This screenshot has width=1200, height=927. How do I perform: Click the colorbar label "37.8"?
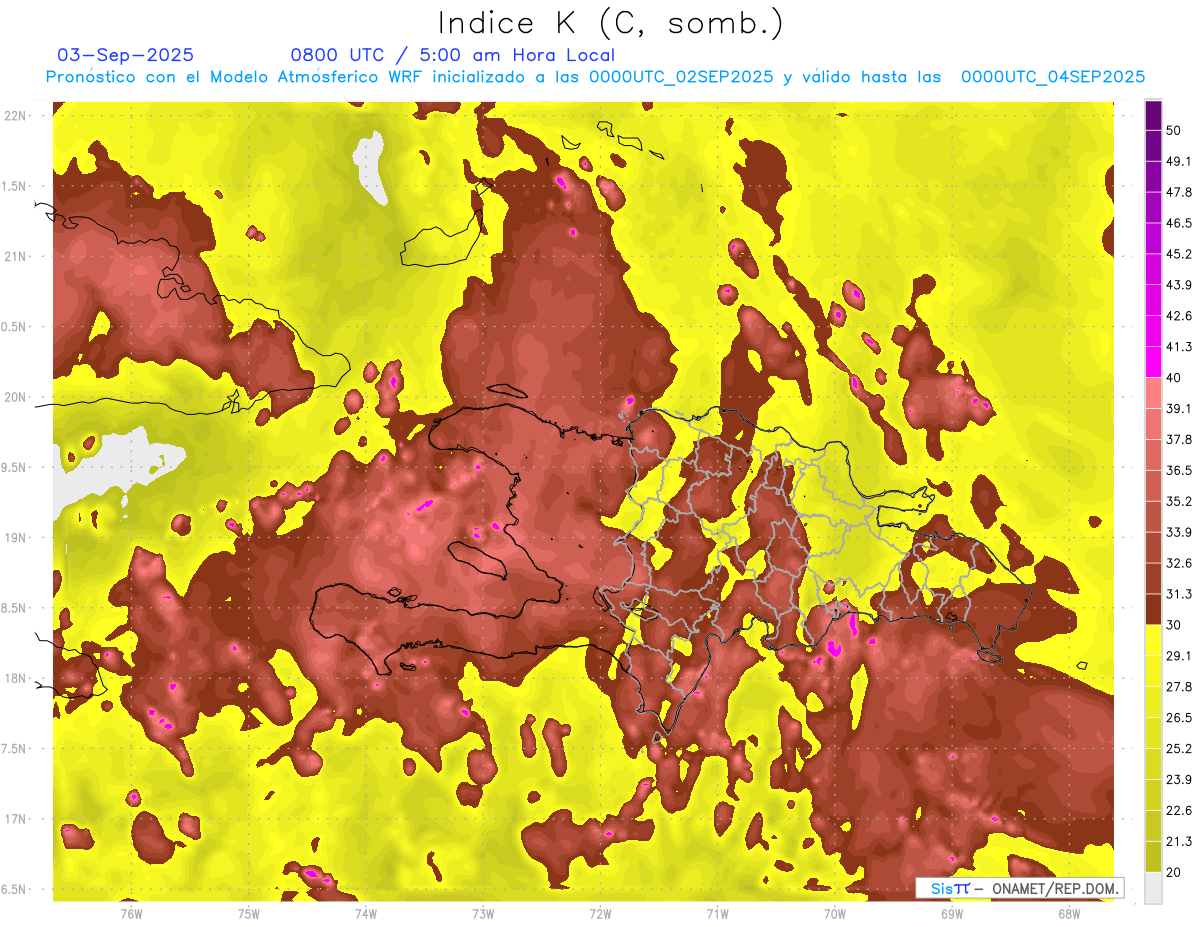1179,439
